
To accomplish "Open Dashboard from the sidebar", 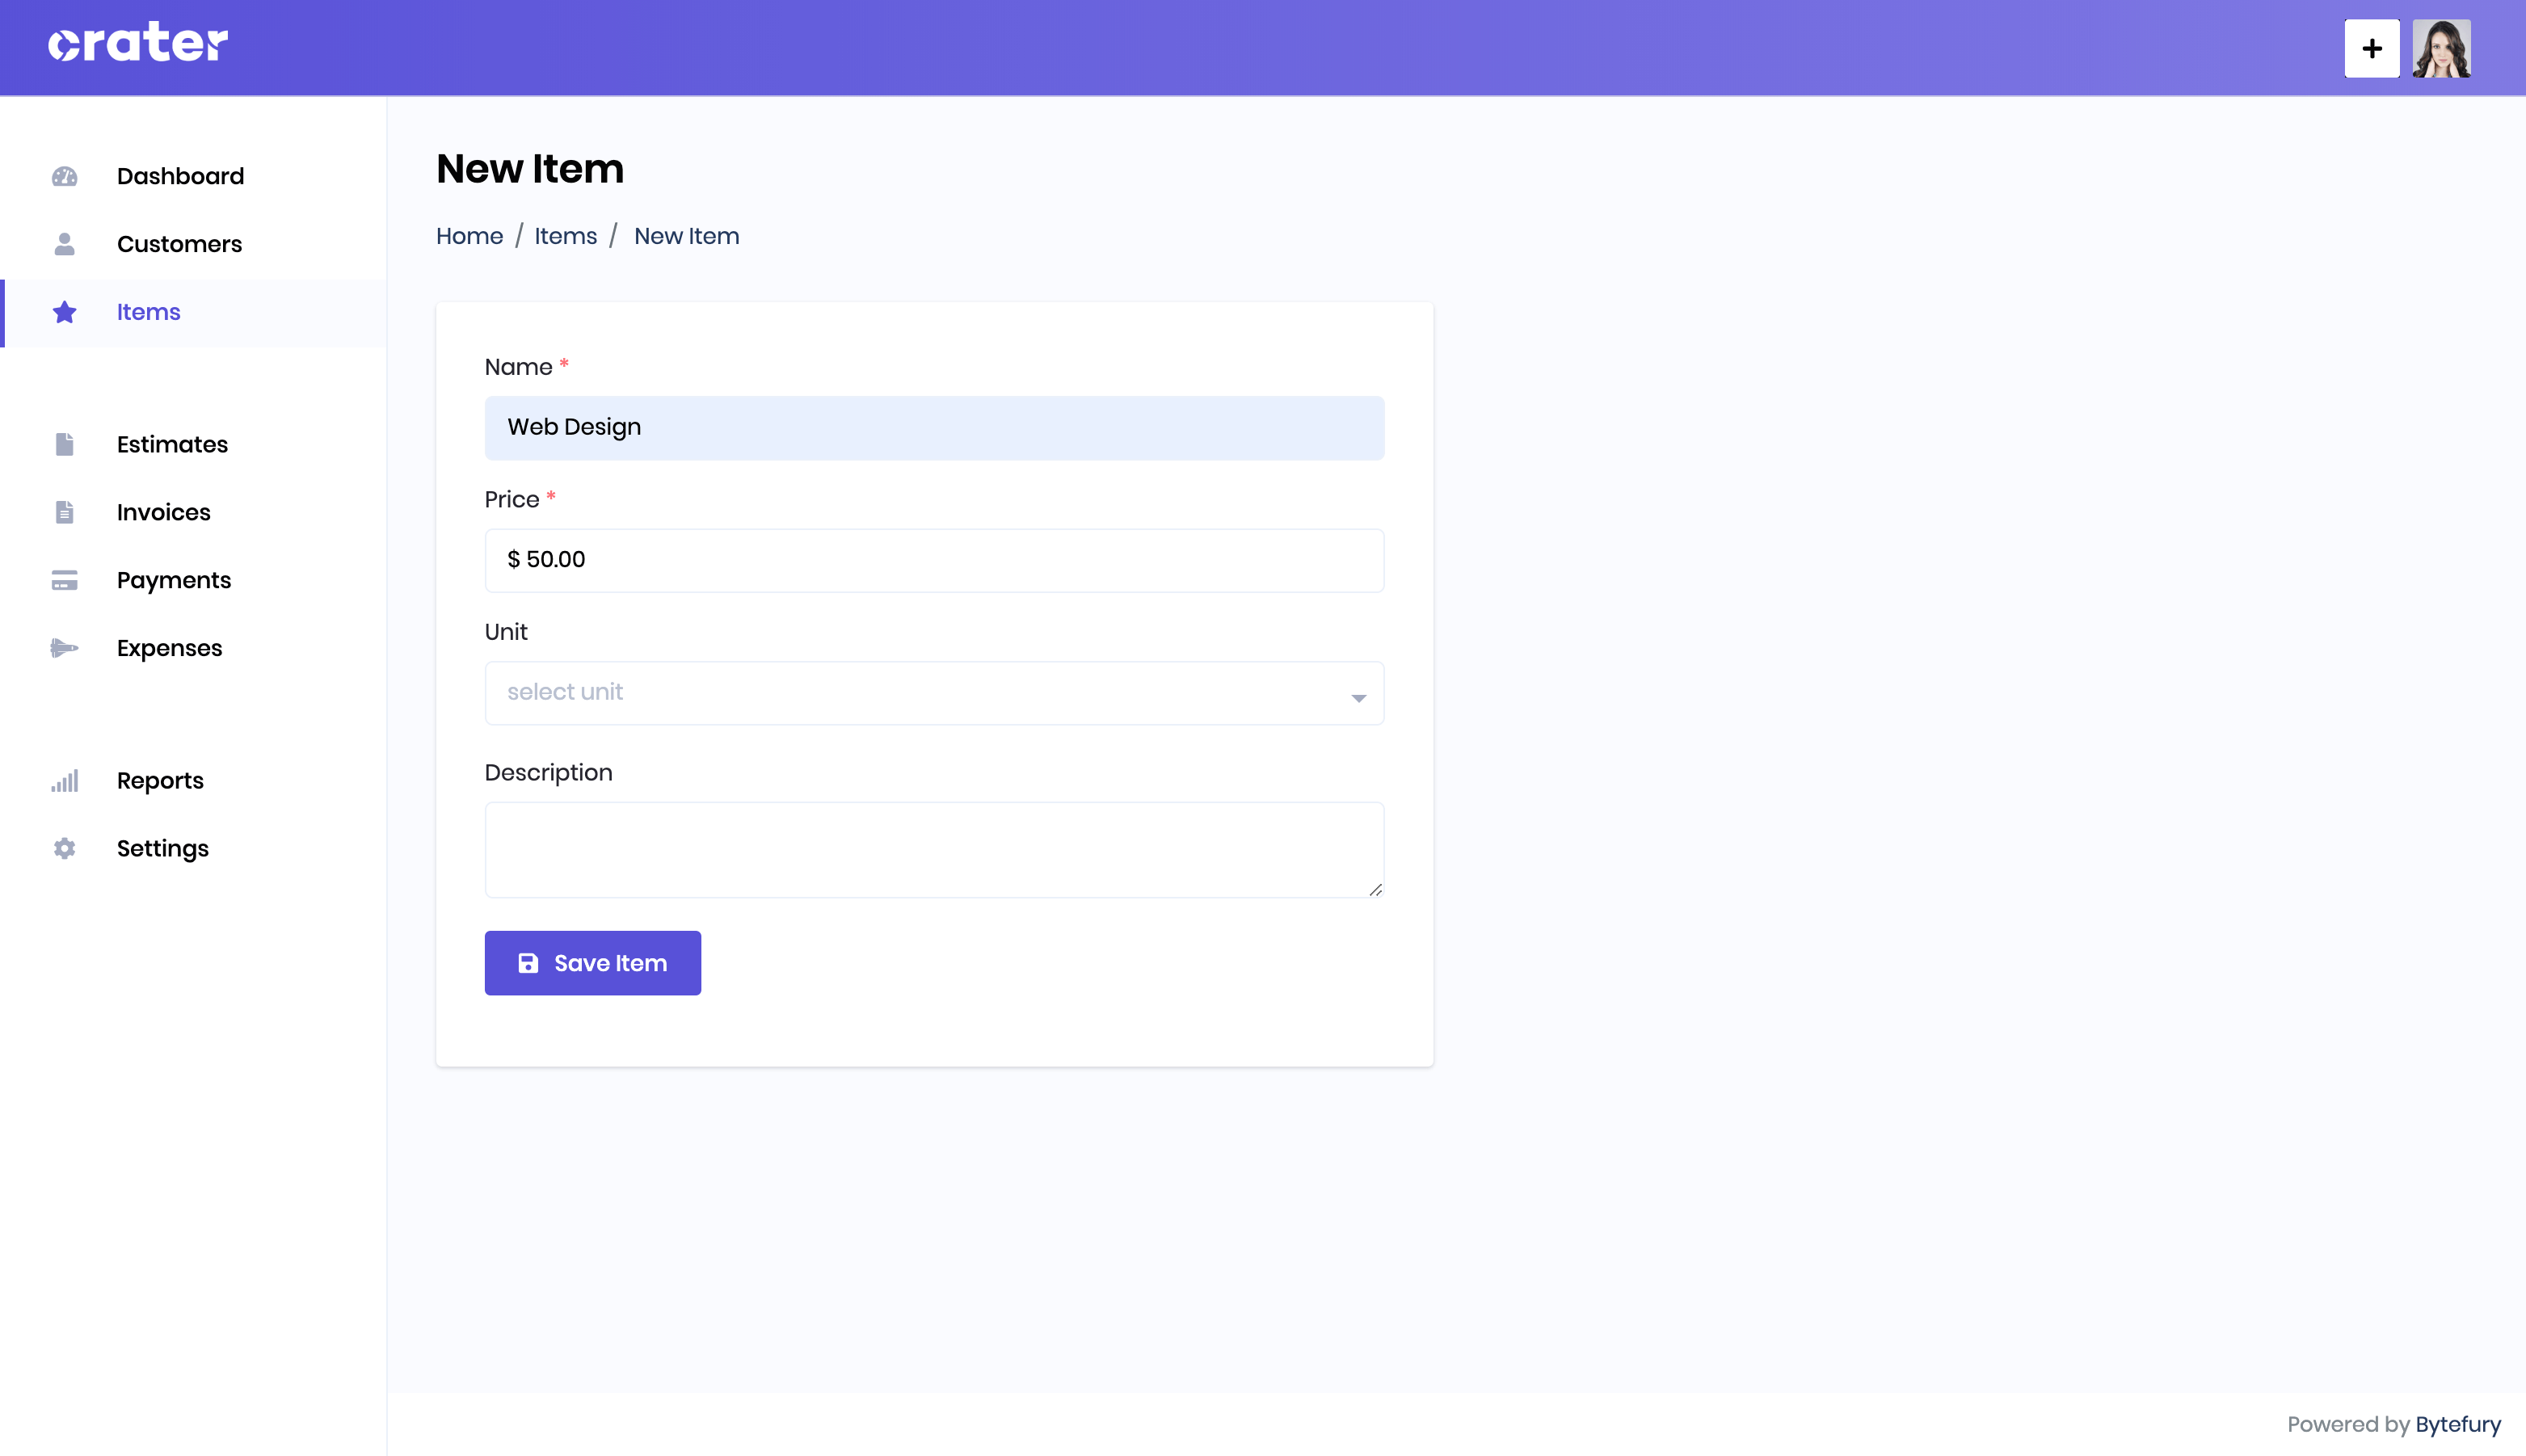I will click(x=194, y=176).
